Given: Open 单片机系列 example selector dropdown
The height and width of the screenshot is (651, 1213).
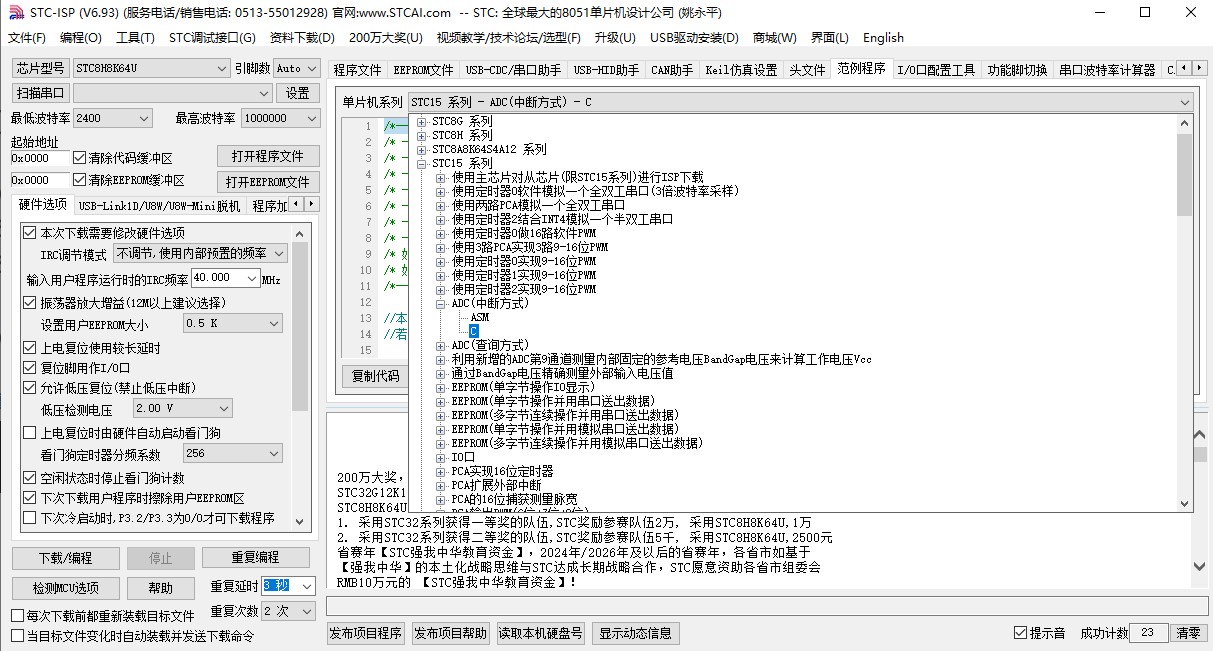Looking at the screenshot, I should pyautogui.click(x=800, y=102).
